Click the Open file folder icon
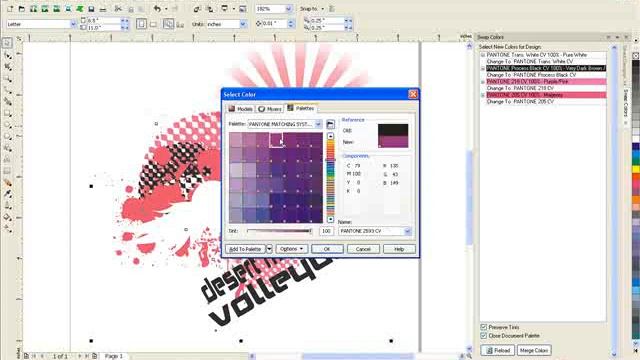The image size is (640, 360). [22, 9]
